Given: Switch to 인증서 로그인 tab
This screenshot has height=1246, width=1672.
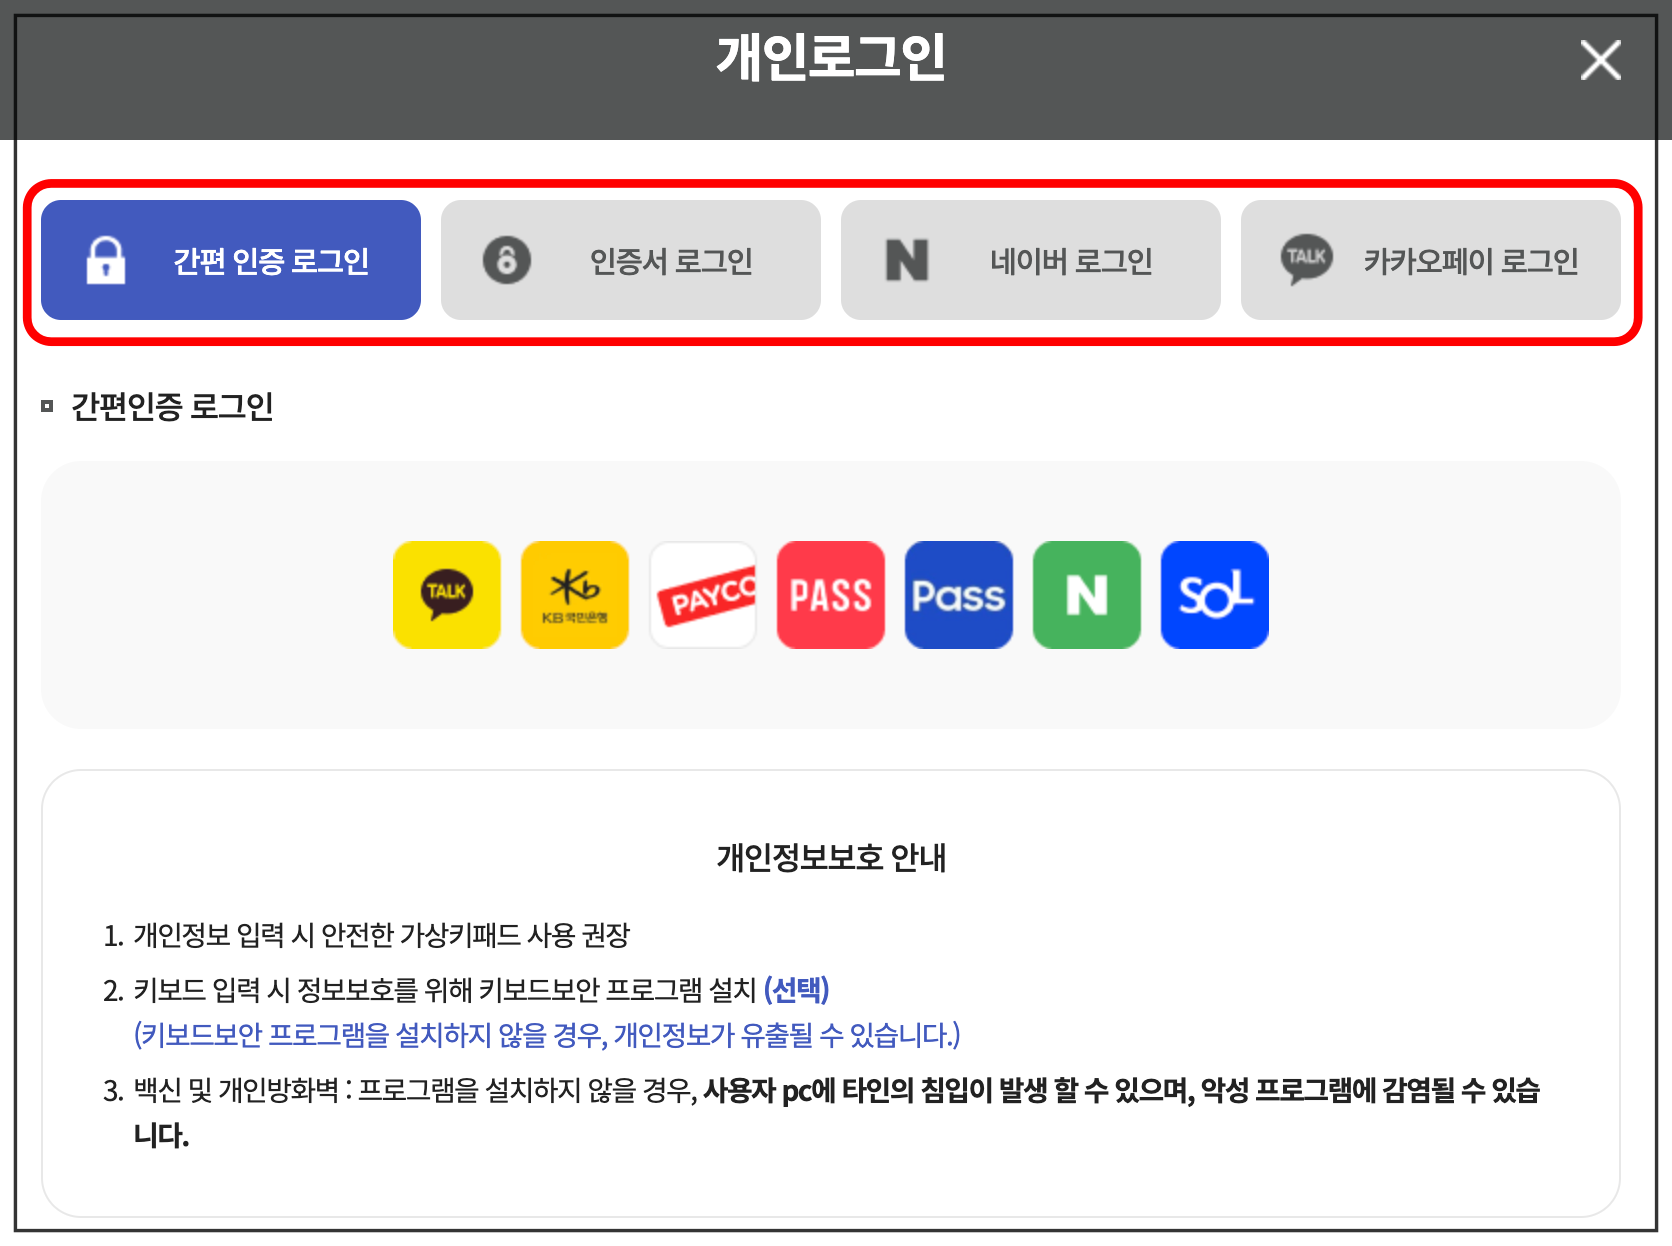Looking at the screenshot, I should click(x=631, y=260).
